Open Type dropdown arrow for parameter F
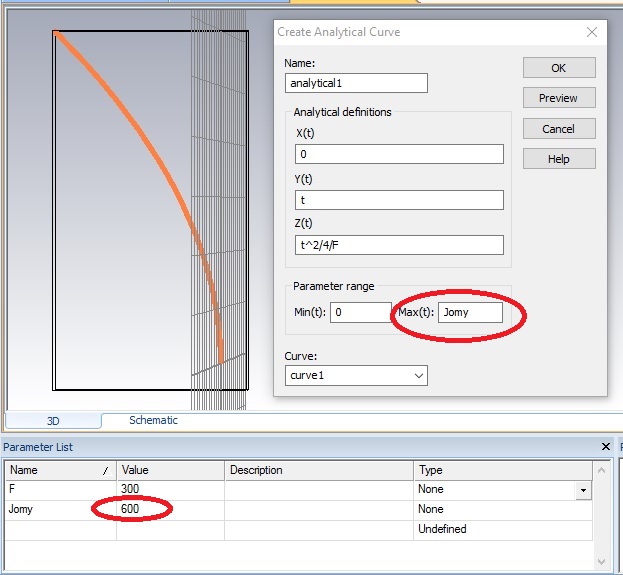The width and height of the screenshot is (623, 575). pos(583,490)
